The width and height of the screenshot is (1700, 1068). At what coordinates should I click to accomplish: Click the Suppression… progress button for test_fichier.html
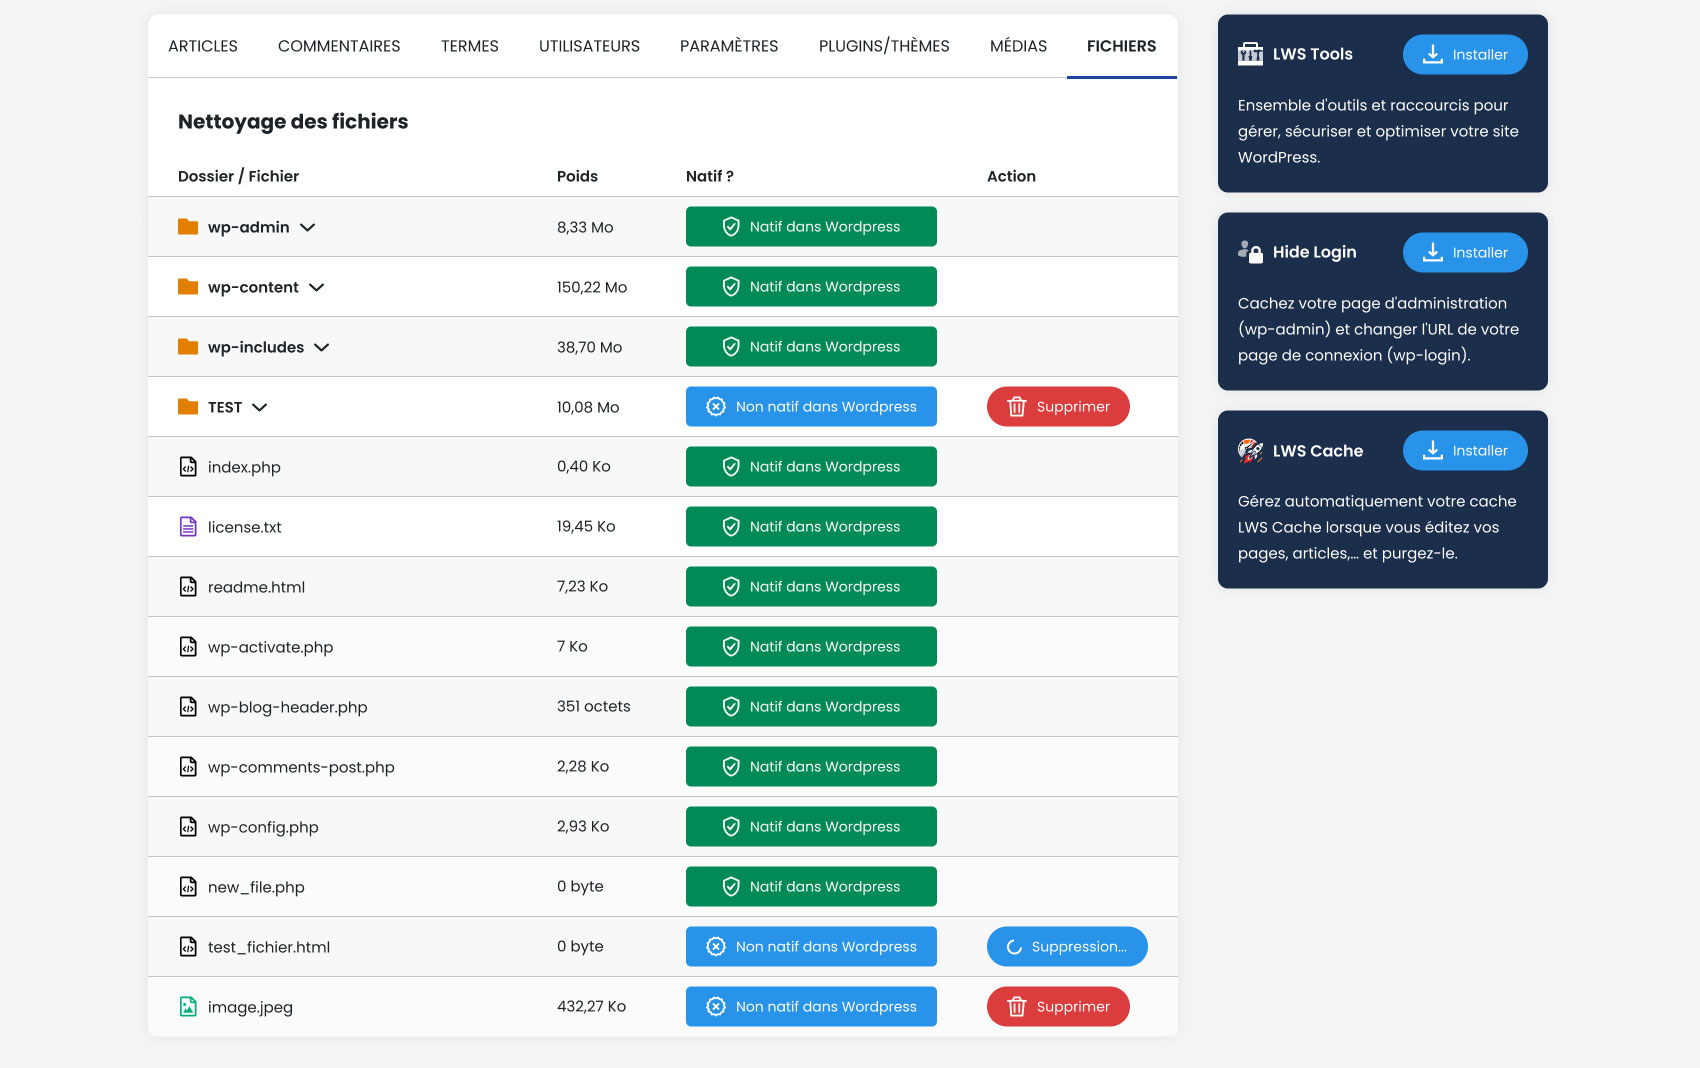(x=1067, y=947)
